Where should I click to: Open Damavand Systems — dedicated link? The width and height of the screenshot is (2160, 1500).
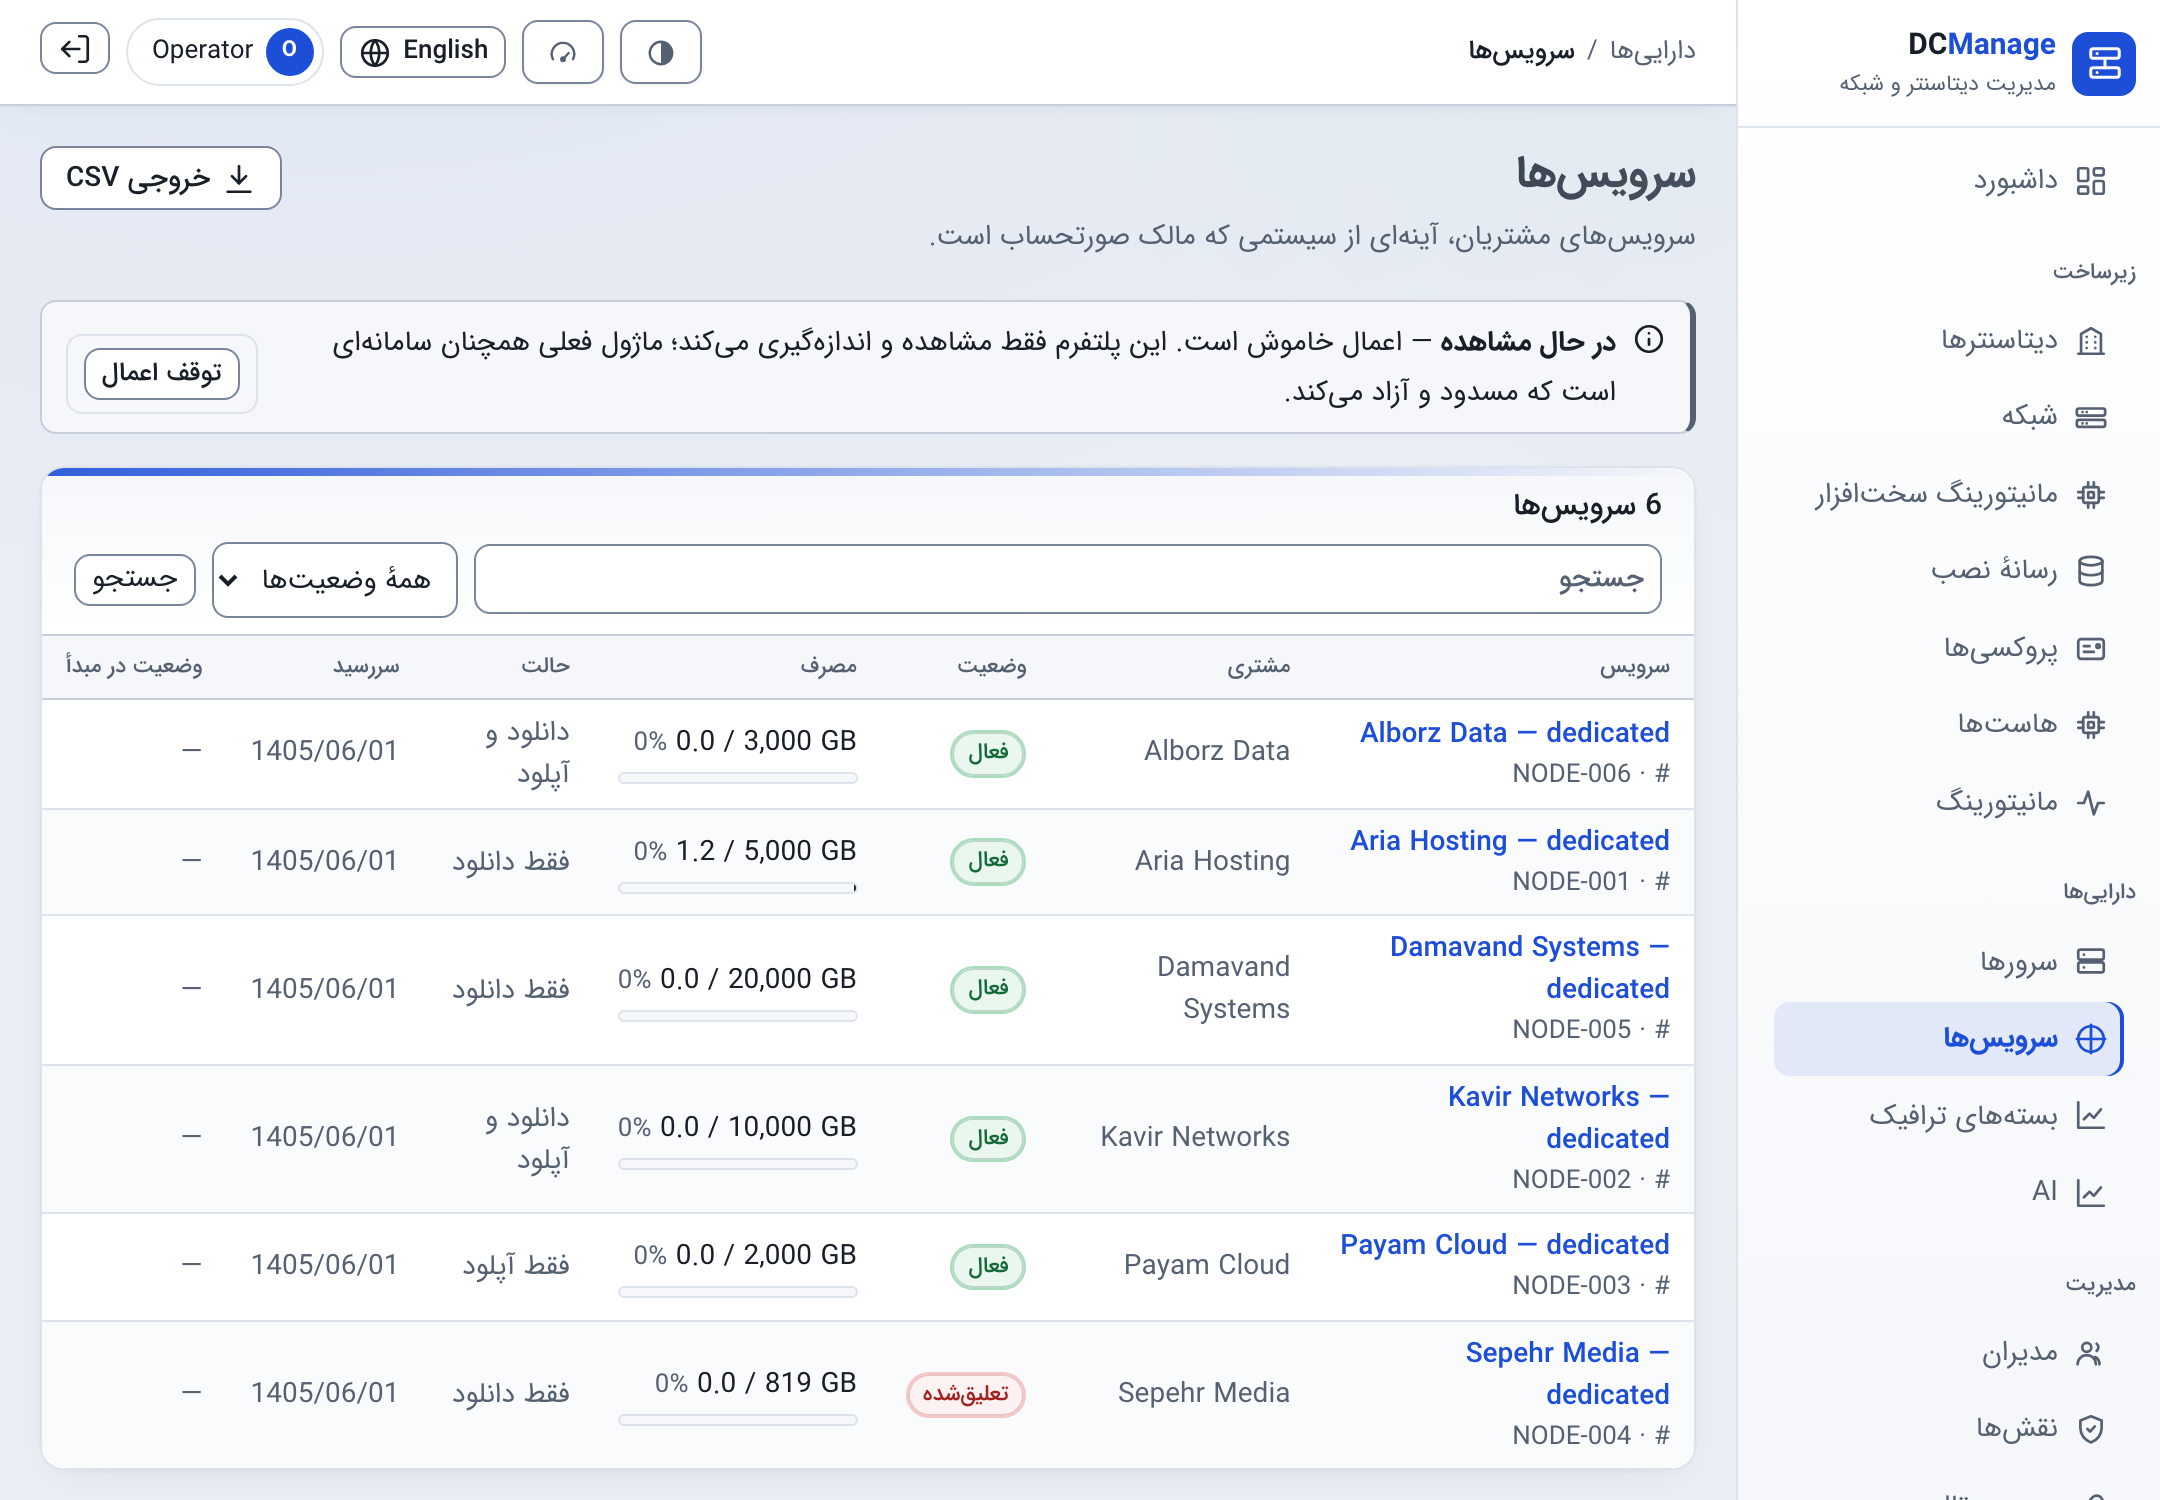point(1530,967)
